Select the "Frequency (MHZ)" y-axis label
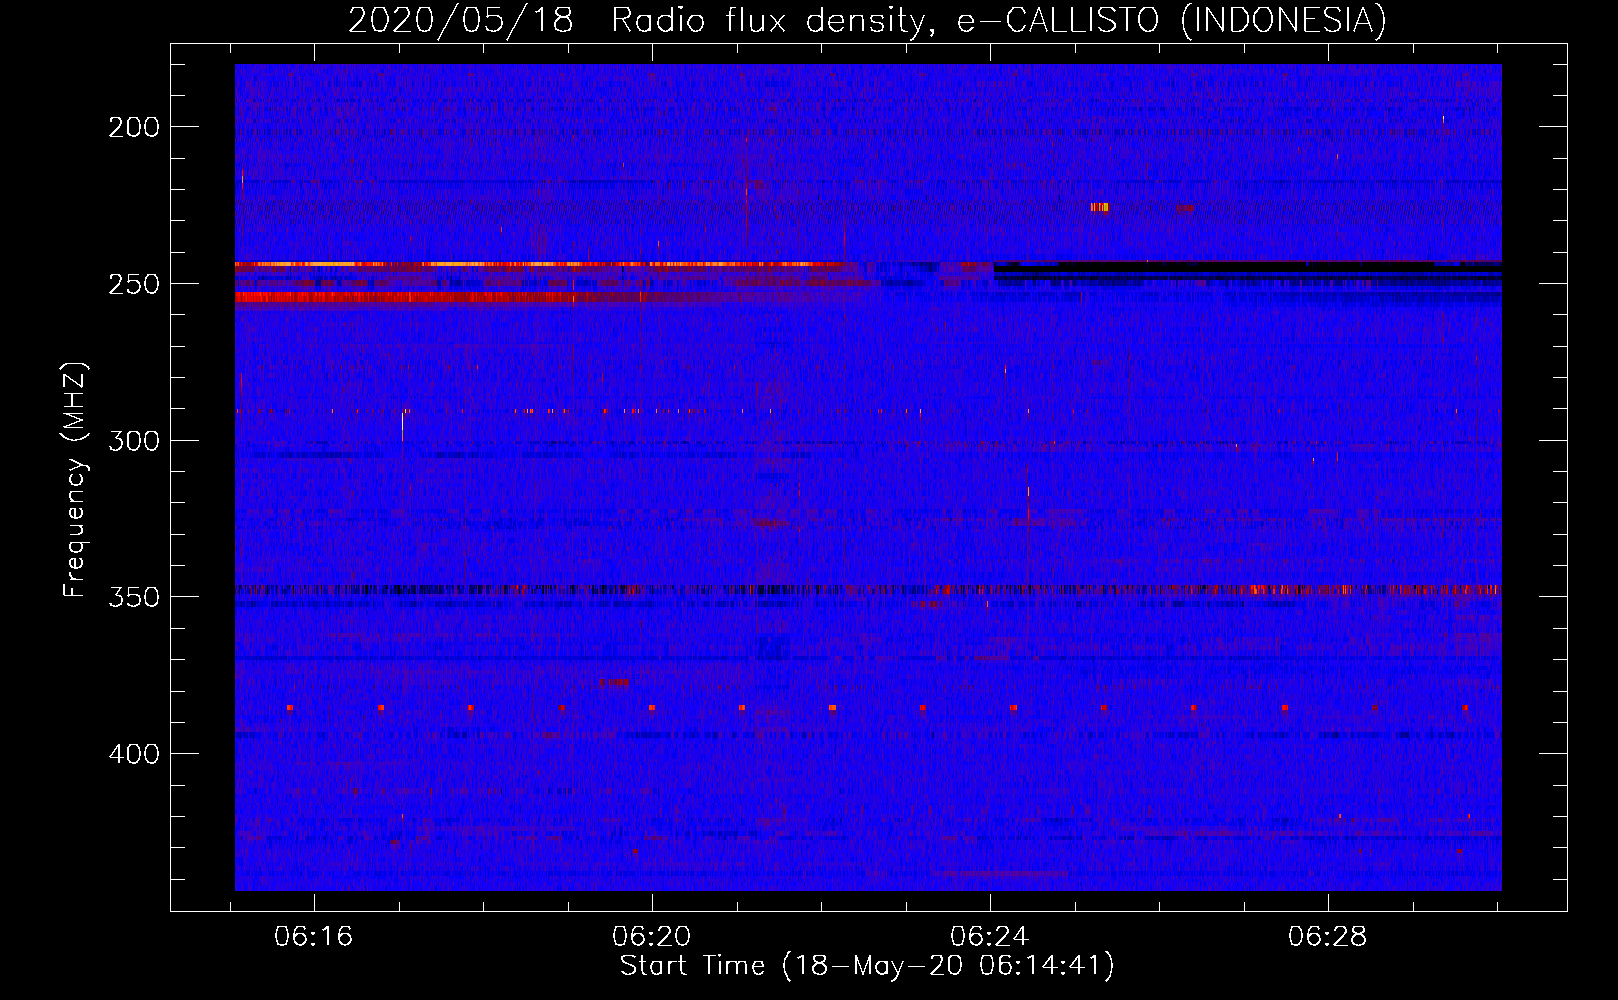 pyautogui.click(x=75, y=480)
